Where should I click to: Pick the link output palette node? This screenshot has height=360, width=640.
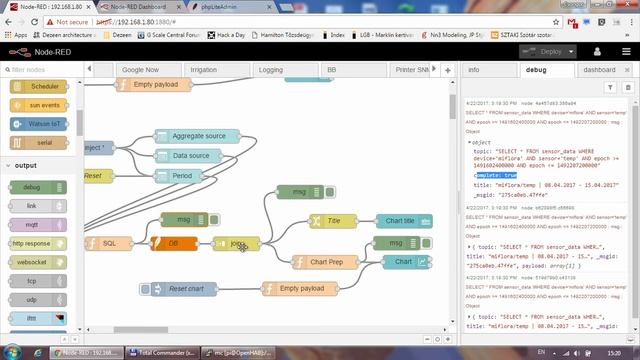[38, 206]
